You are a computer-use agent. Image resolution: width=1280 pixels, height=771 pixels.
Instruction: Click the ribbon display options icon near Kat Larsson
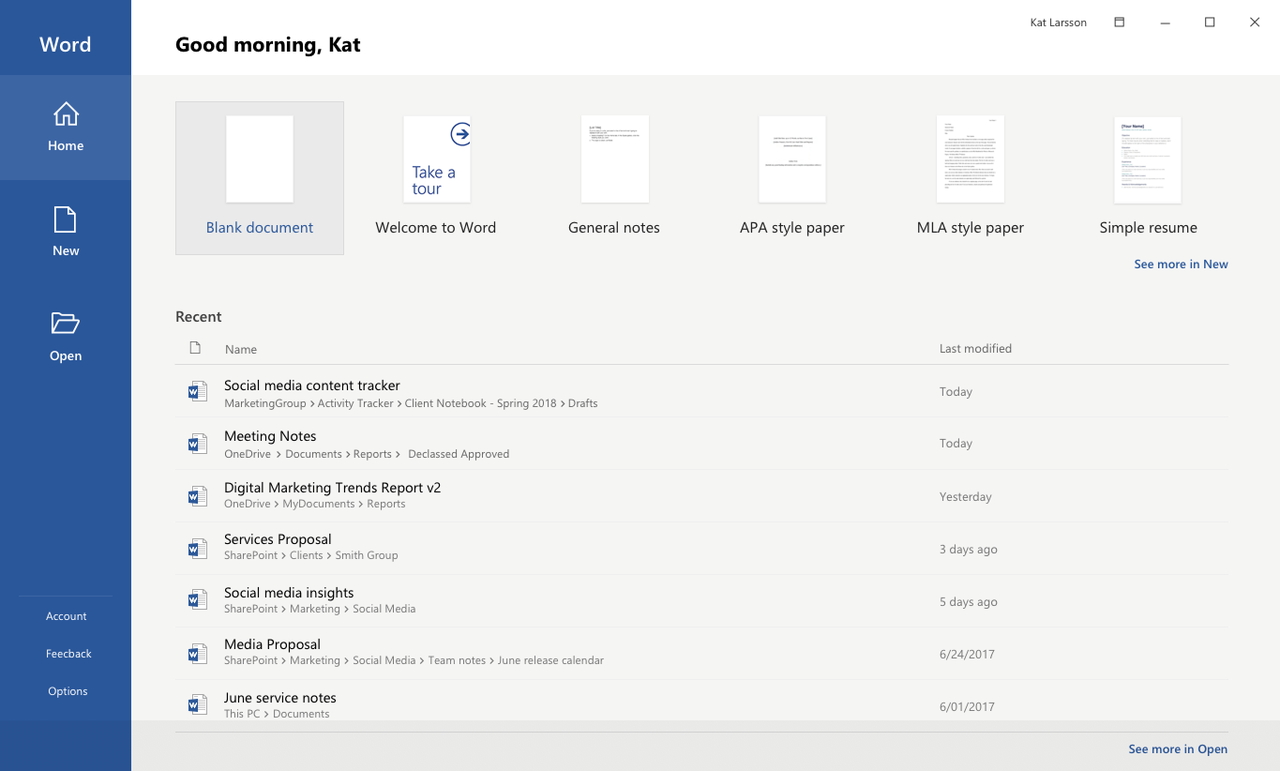[x=1119, y=21]
